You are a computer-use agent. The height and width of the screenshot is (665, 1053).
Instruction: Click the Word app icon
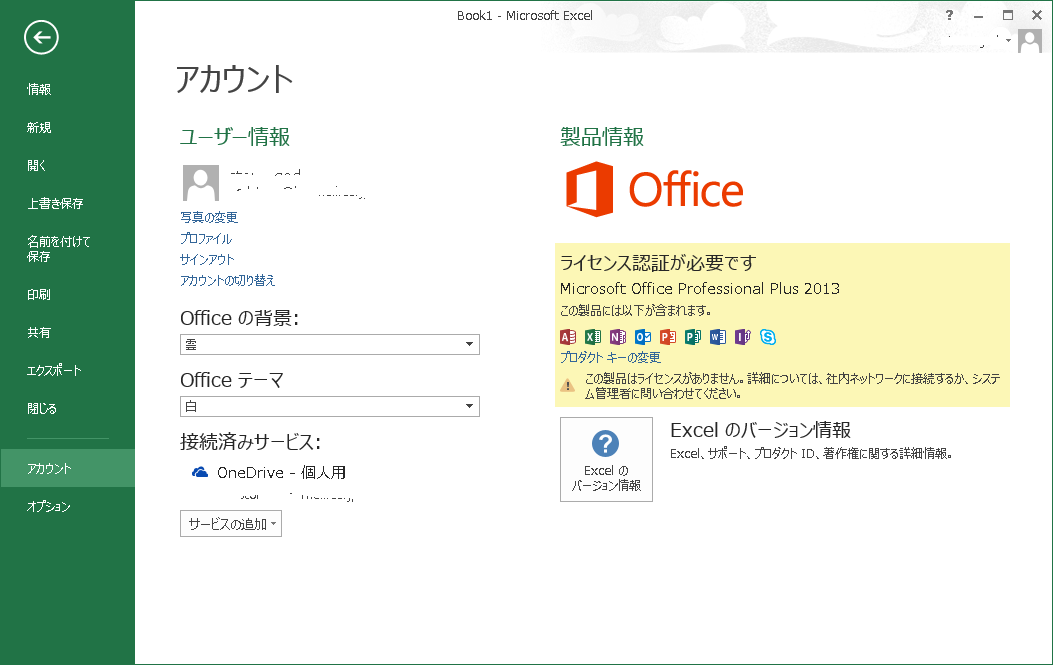(x=717, y=337)
